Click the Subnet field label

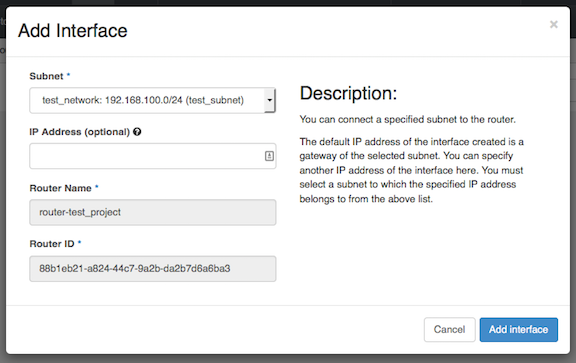click(x=46, y=76)
